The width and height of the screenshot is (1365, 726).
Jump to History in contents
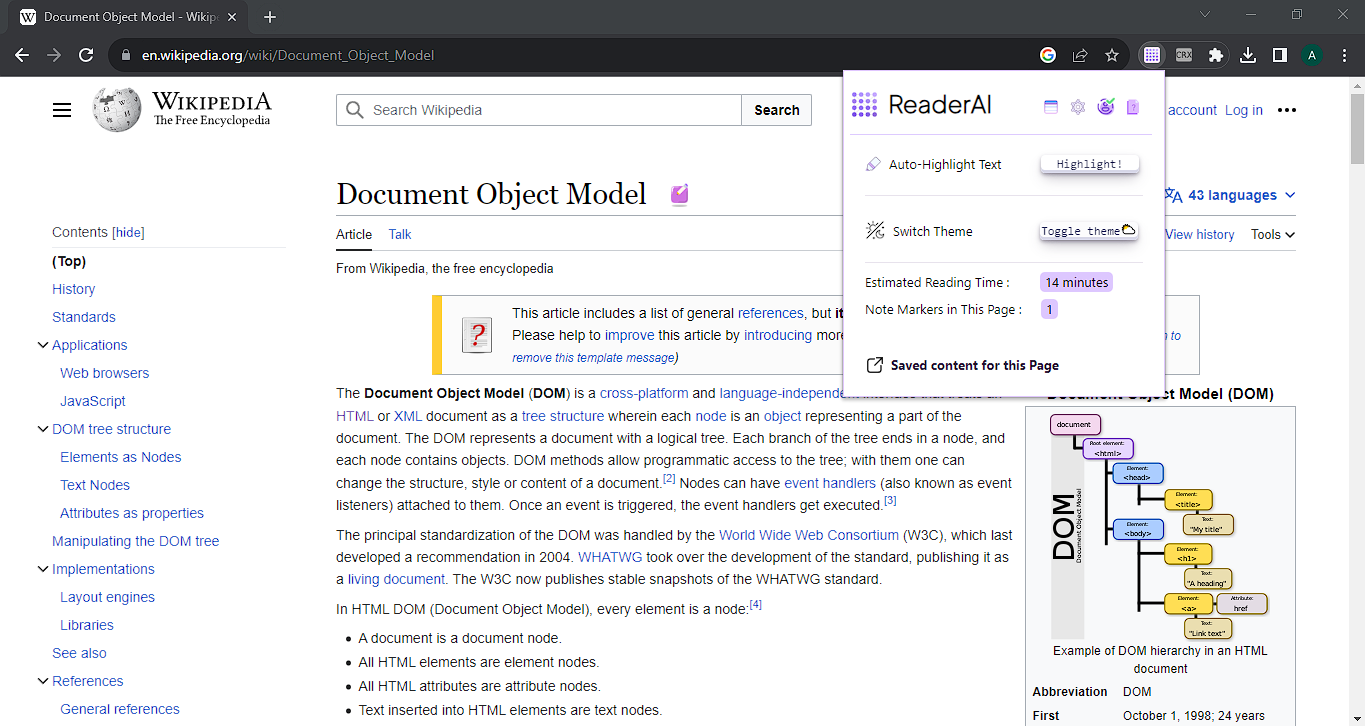pyautogui.click(x=74, y=289)
